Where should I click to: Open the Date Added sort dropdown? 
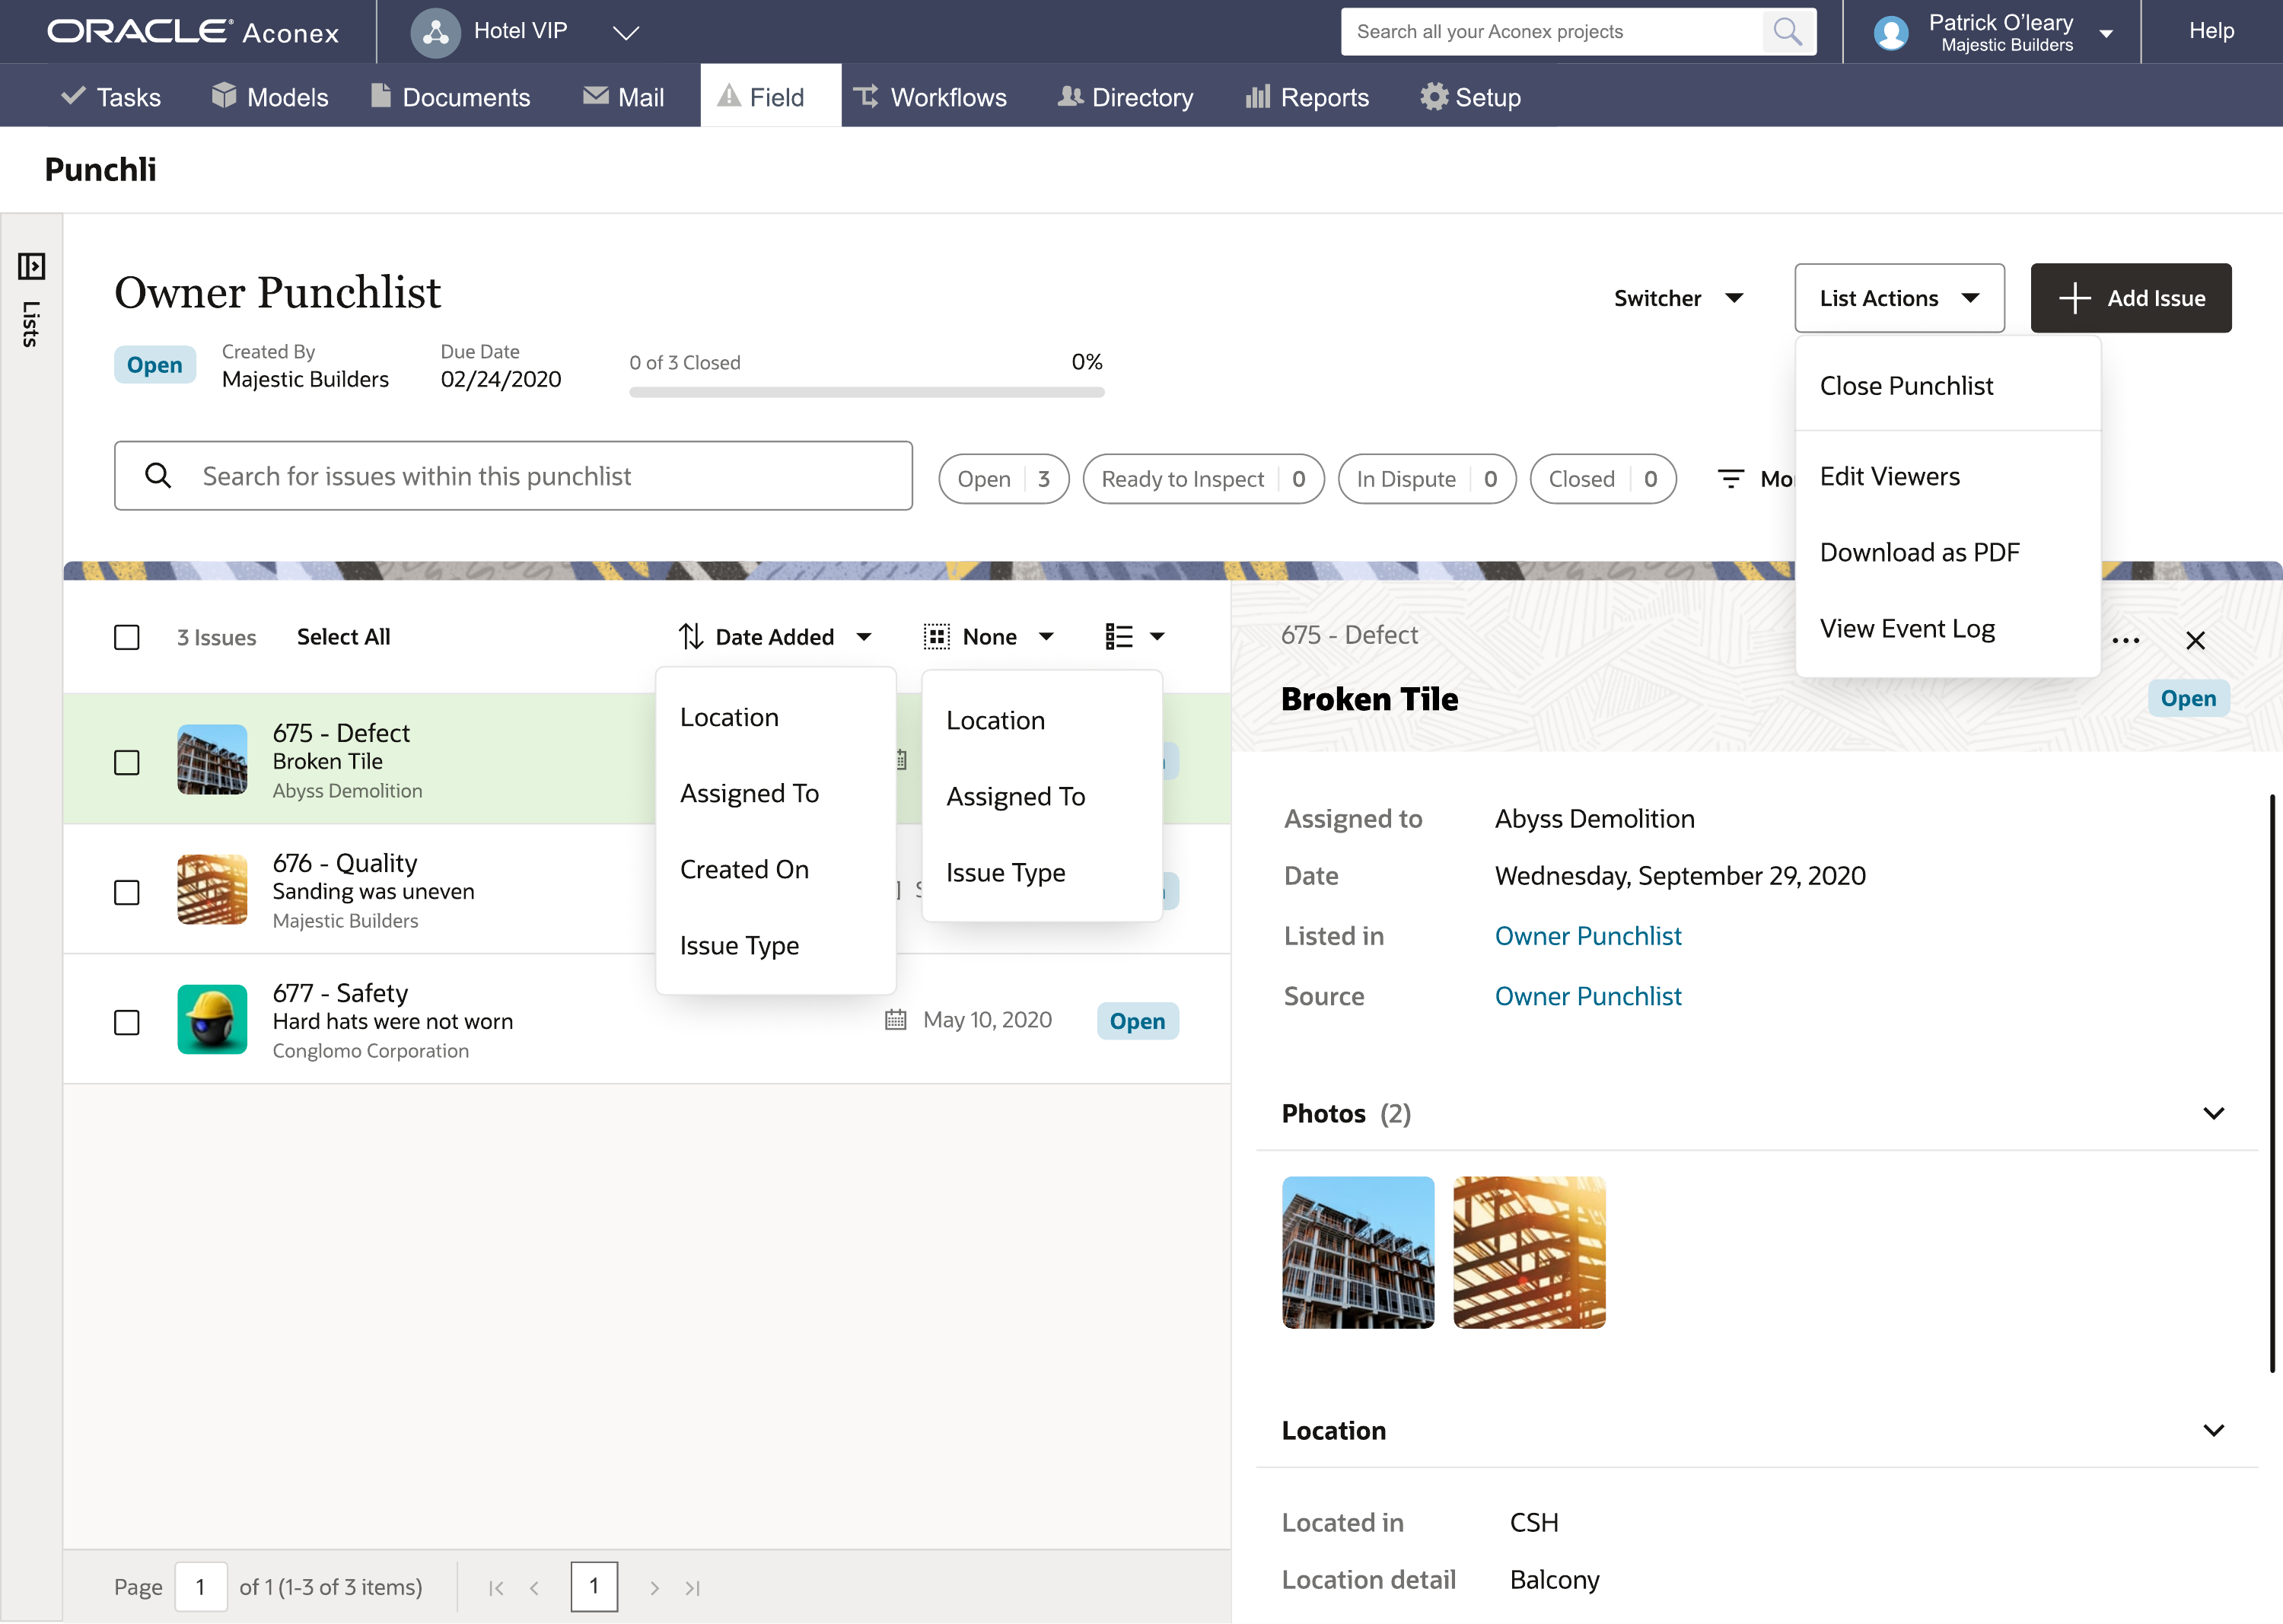click(775, 637)
